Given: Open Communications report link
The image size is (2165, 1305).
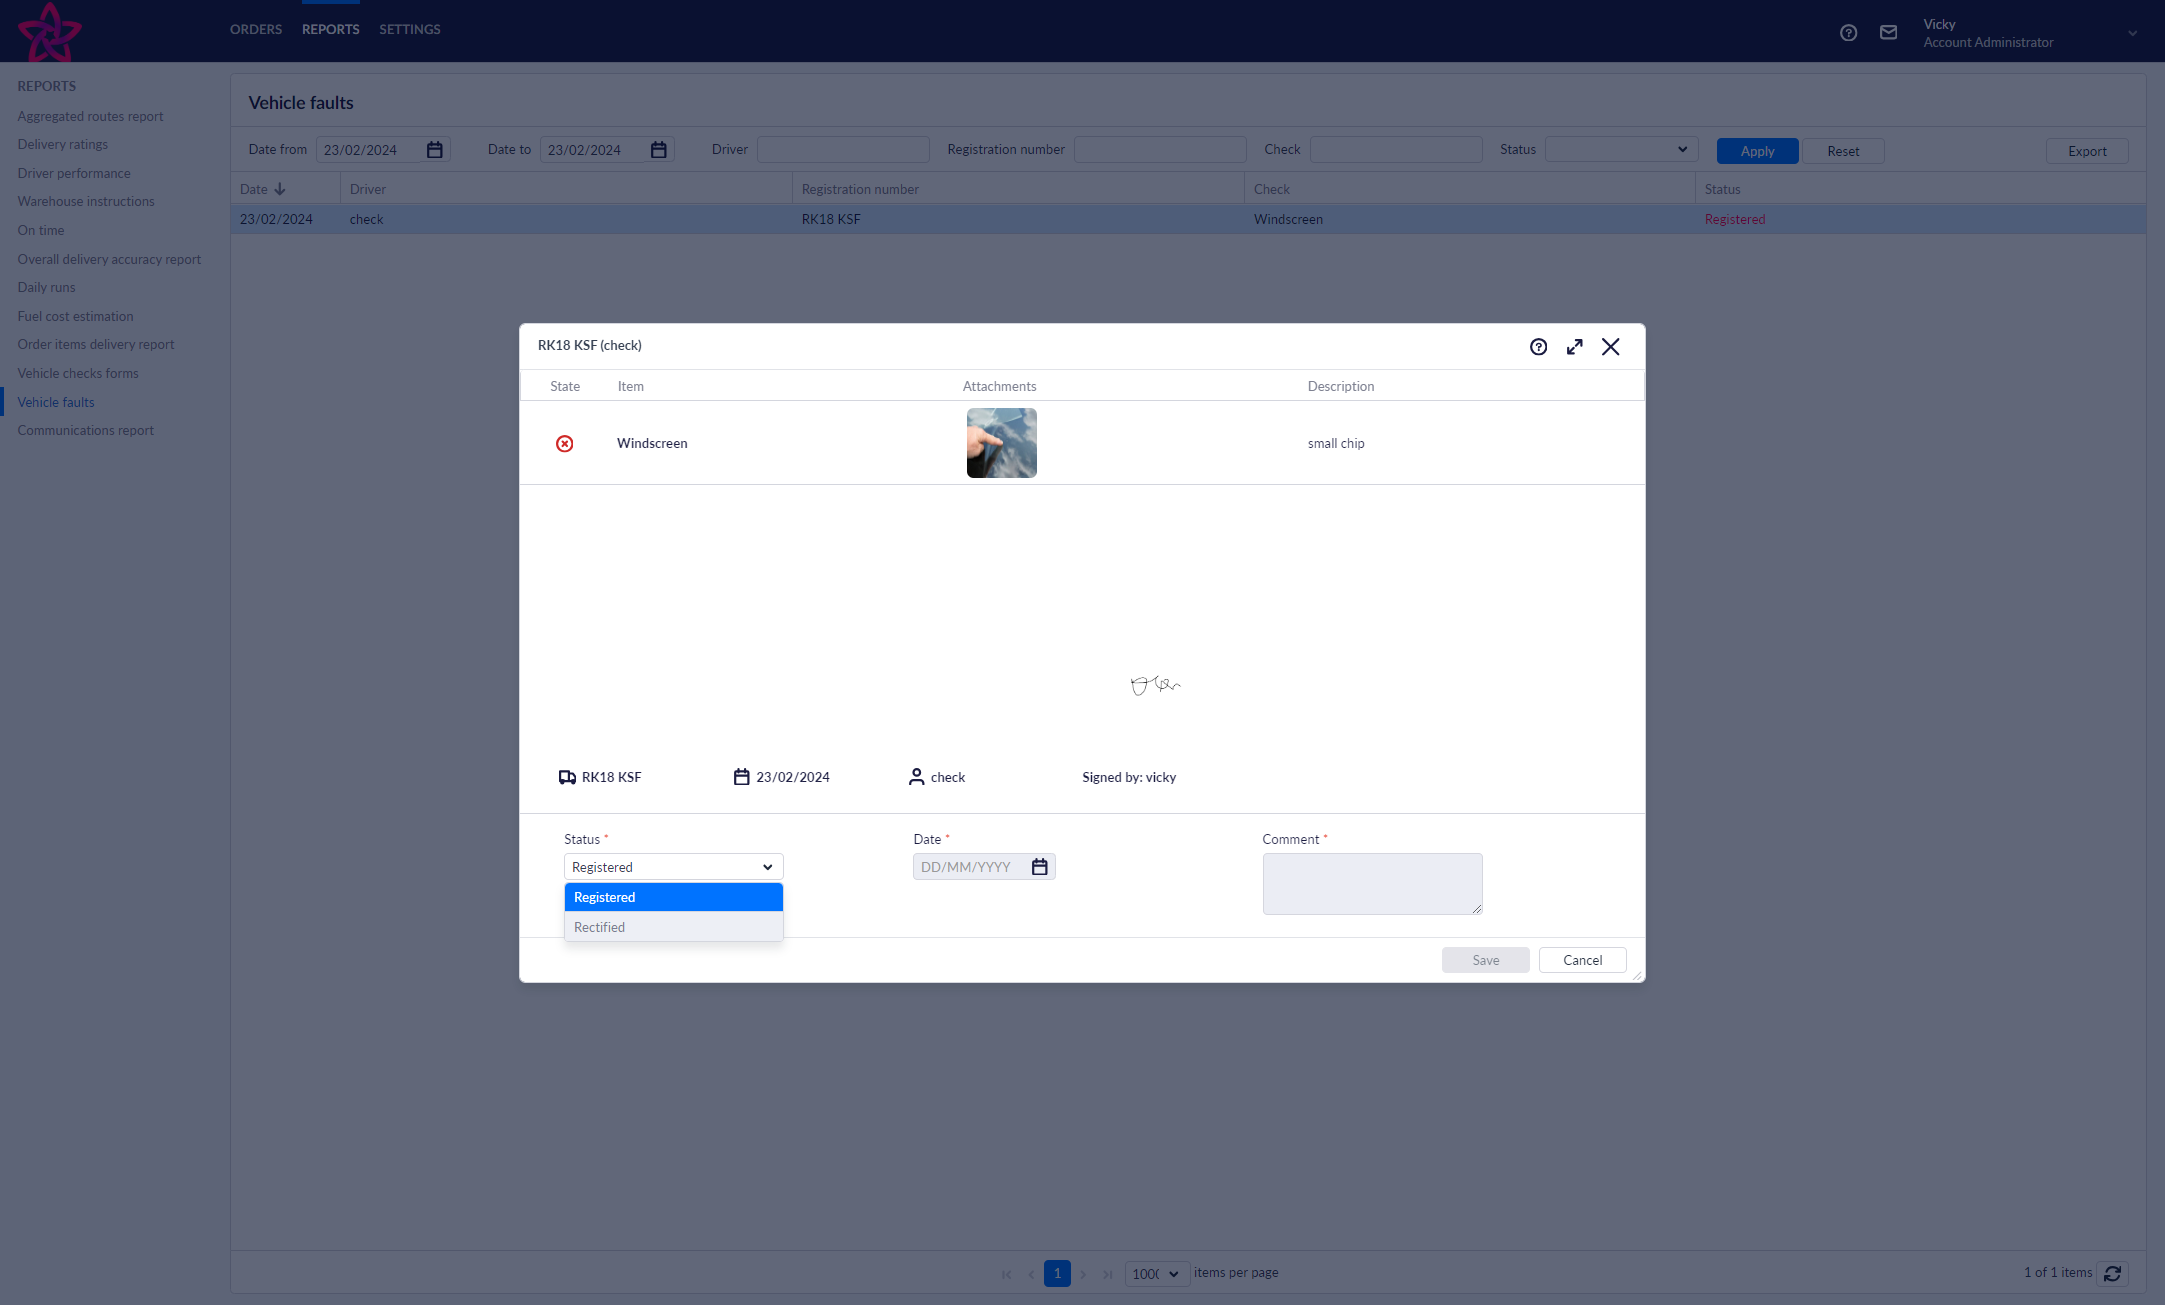Looking at the screenshot, I should pos(86,430).
